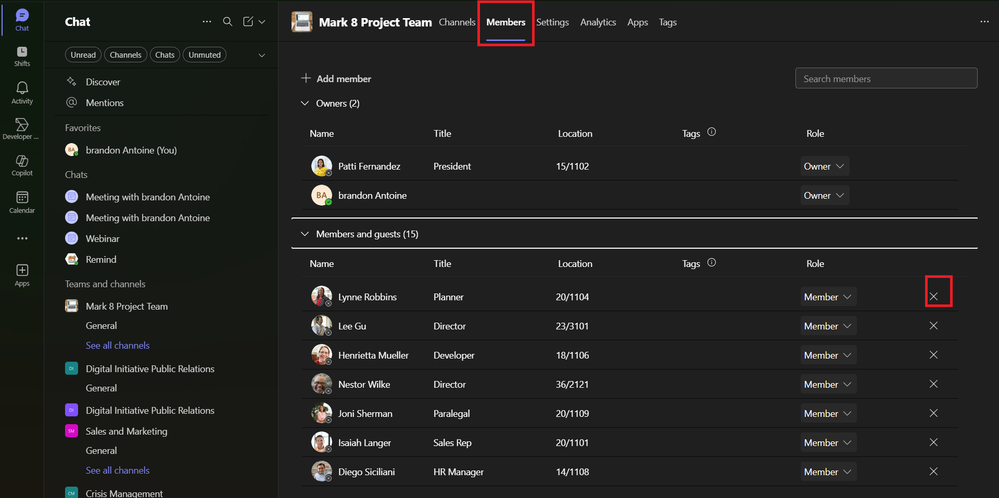Open Patti Fernandez role dropdown
Image resolution: width=999 pixels, height=498 pixels.
(824, 166)
